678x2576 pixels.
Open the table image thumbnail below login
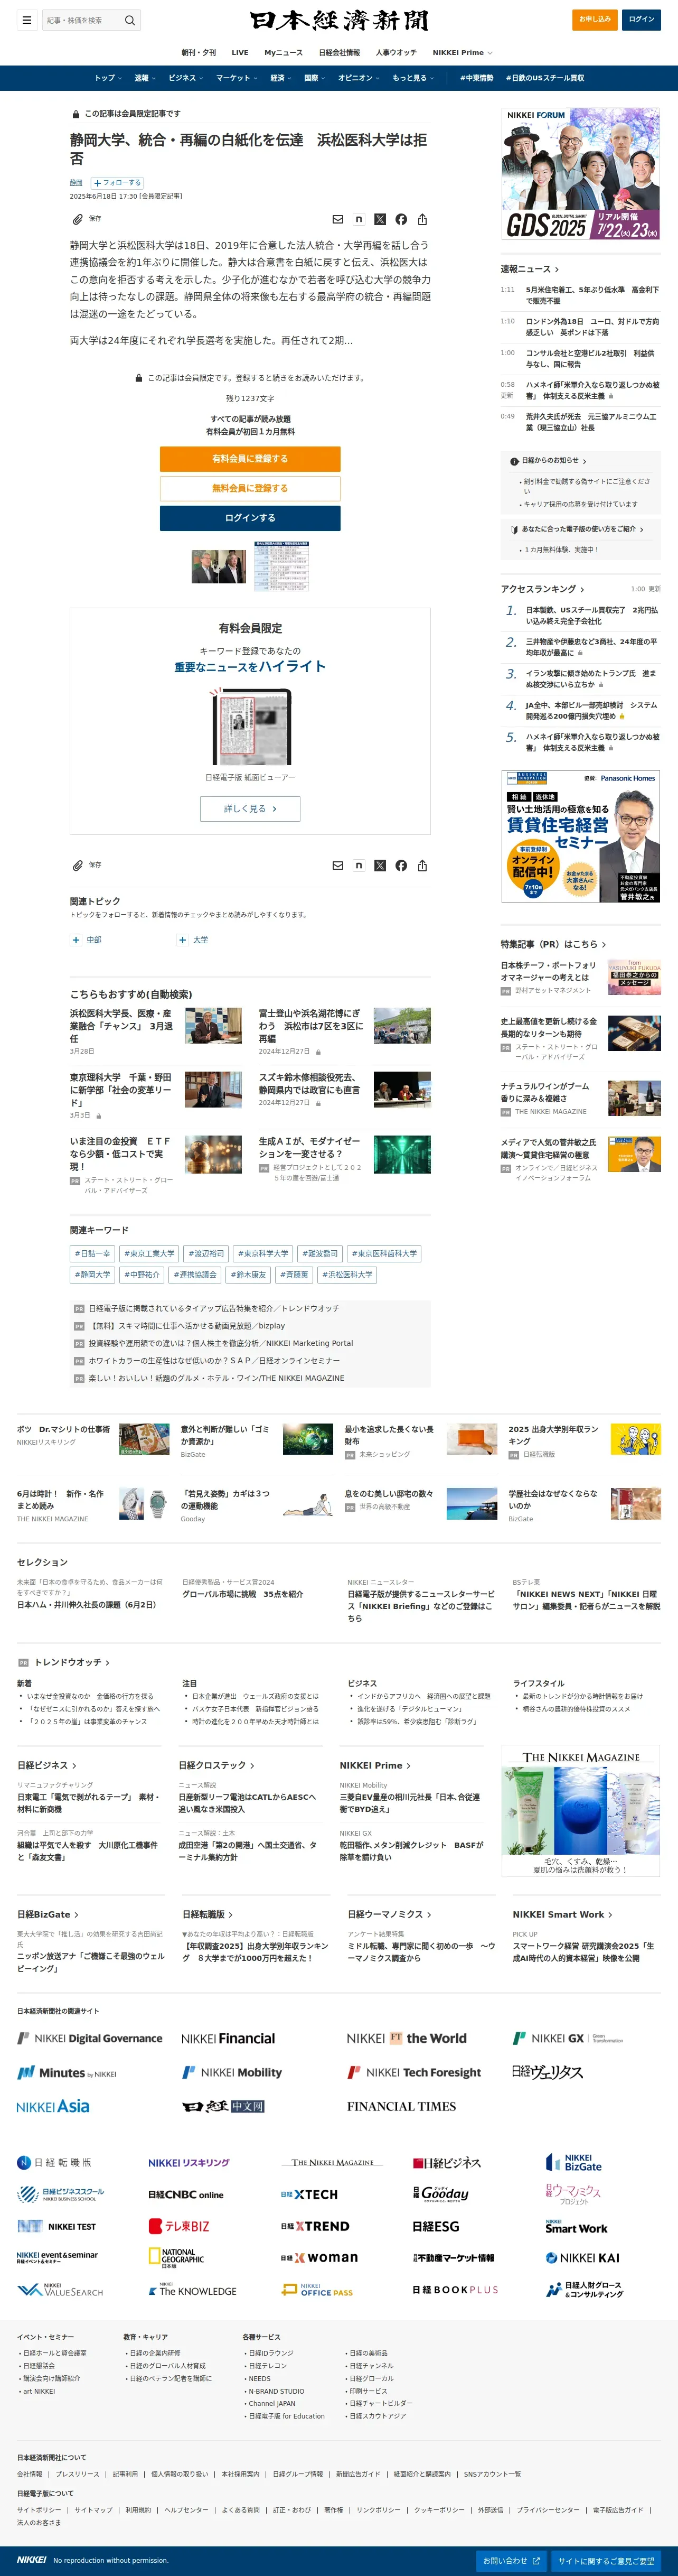tap(281, 566)
